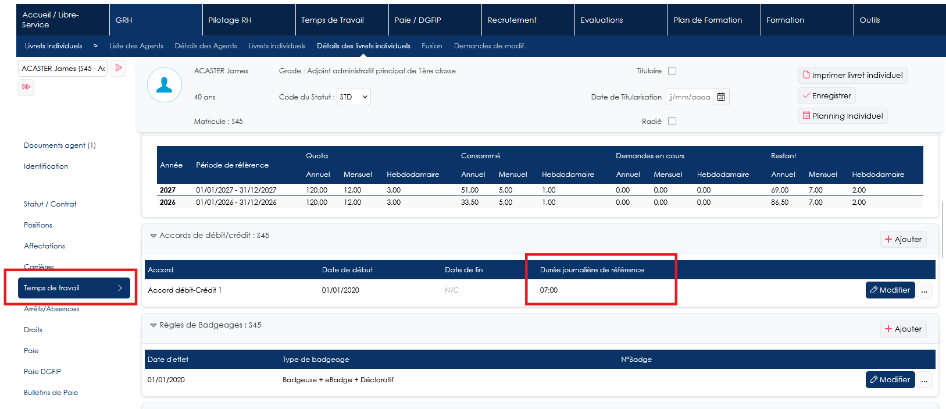Jump to last agent with double-arrow icon
Image resolution: width=946 pixels, height=409 pixels.
(x=26, y=87)
